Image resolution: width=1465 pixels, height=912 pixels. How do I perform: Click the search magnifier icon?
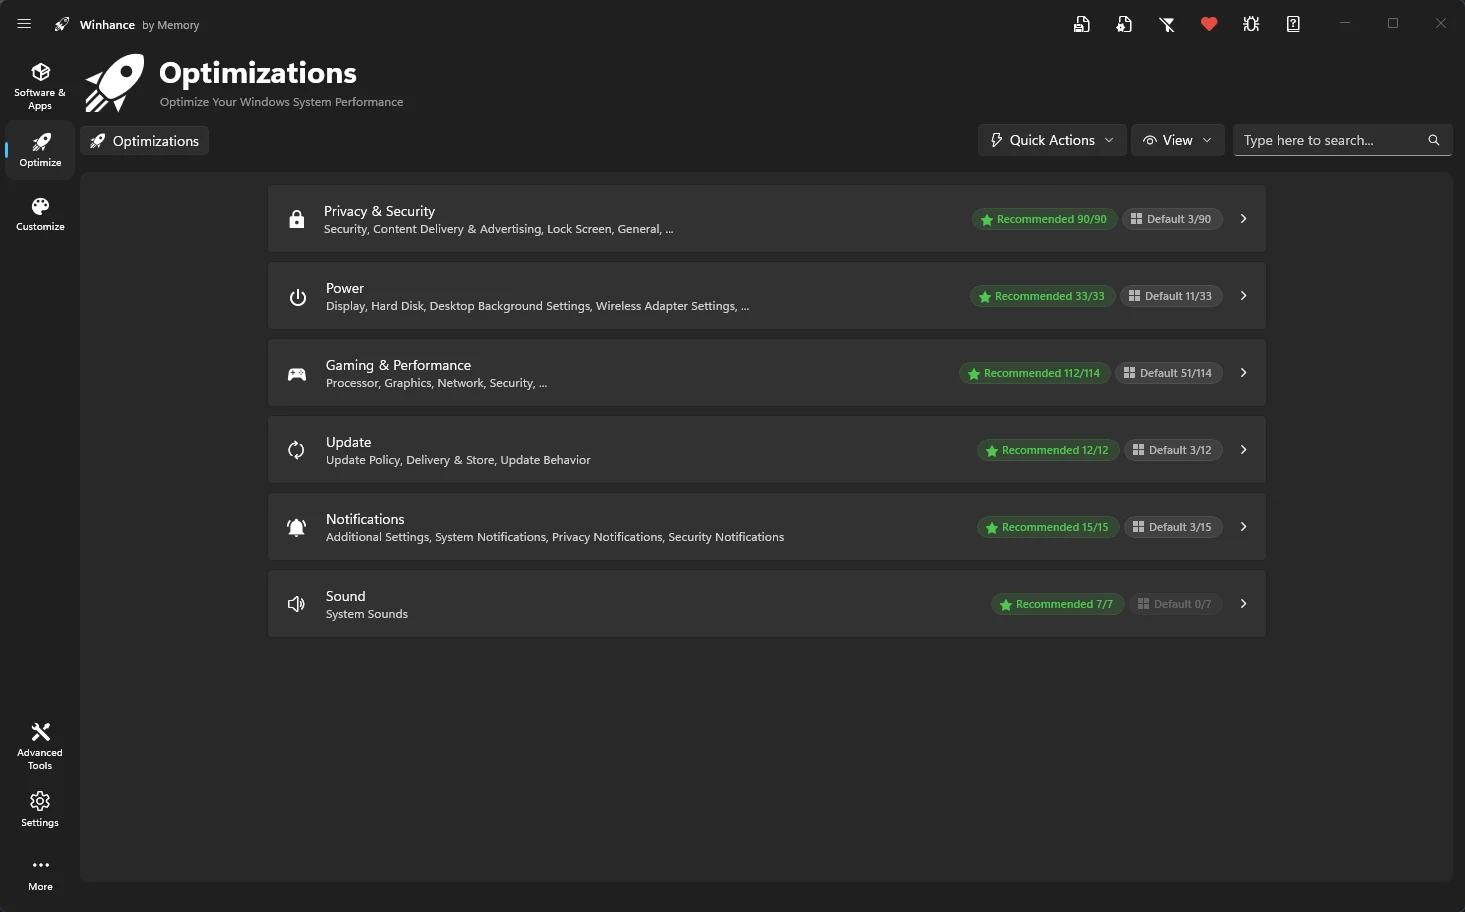coord(1434,140)
